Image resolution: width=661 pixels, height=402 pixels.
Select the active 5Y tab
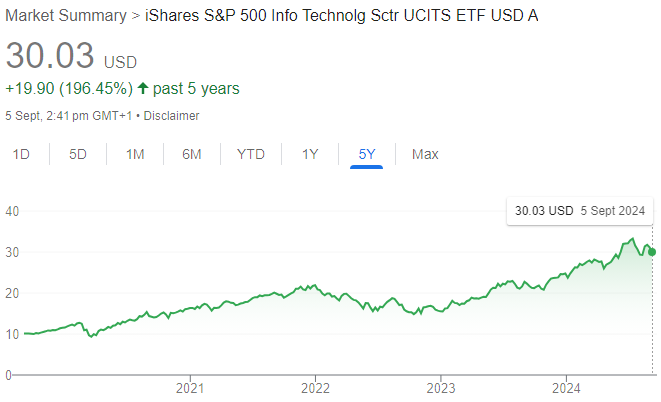click(x=367, y=154)
